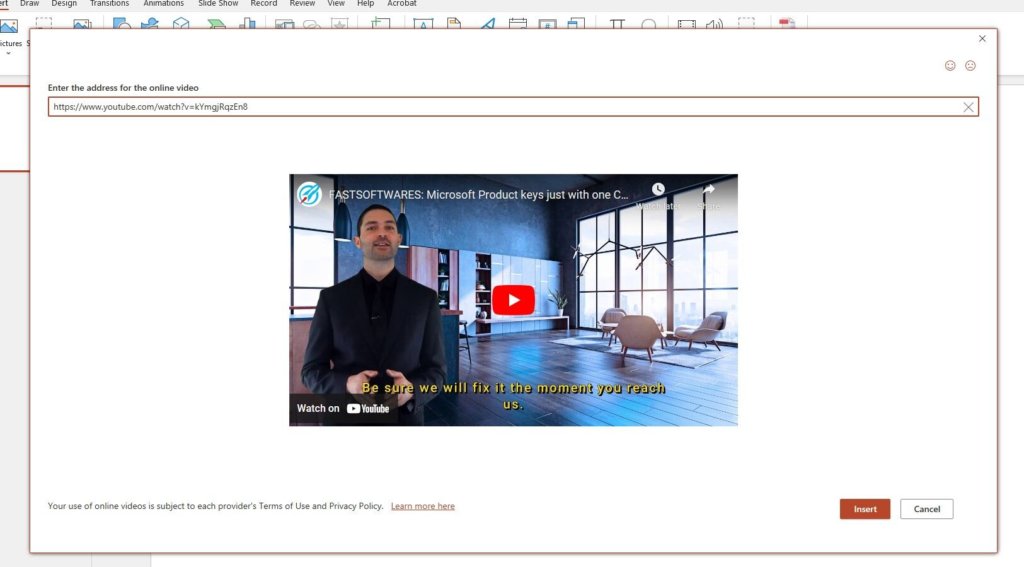Screen dimensions: 1024x567
Task: Click the 3D Models cube icon
Action: click(x=181, y=24)
